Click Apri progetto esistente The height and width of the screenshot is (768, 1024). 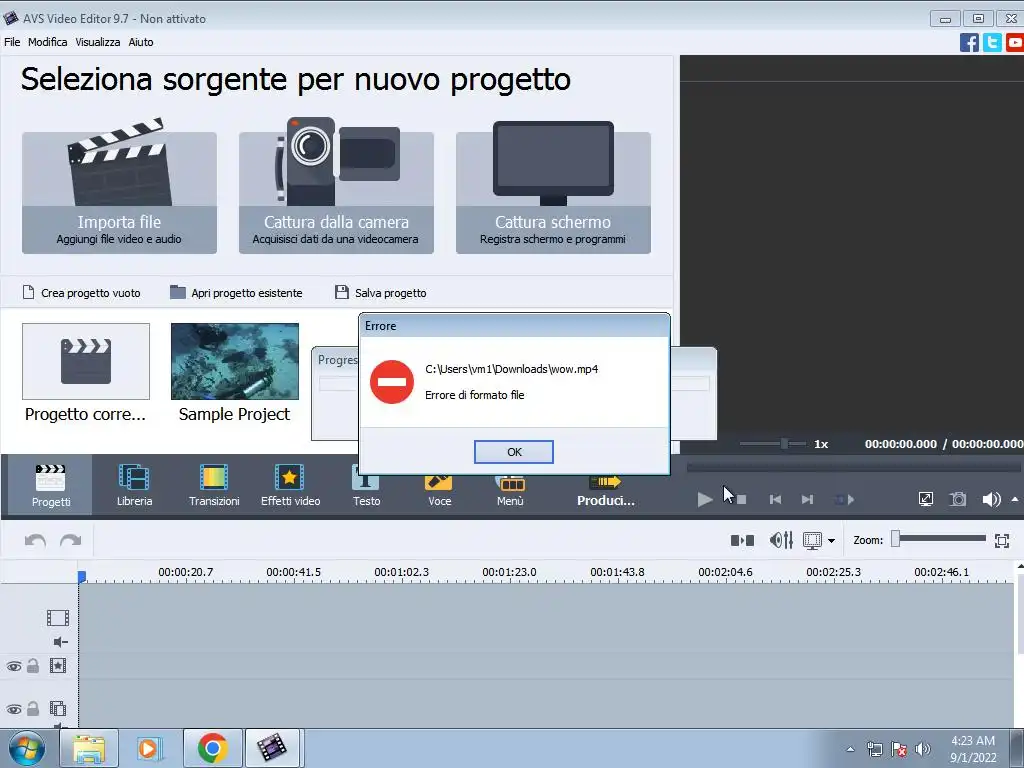(x=236, y=293)
